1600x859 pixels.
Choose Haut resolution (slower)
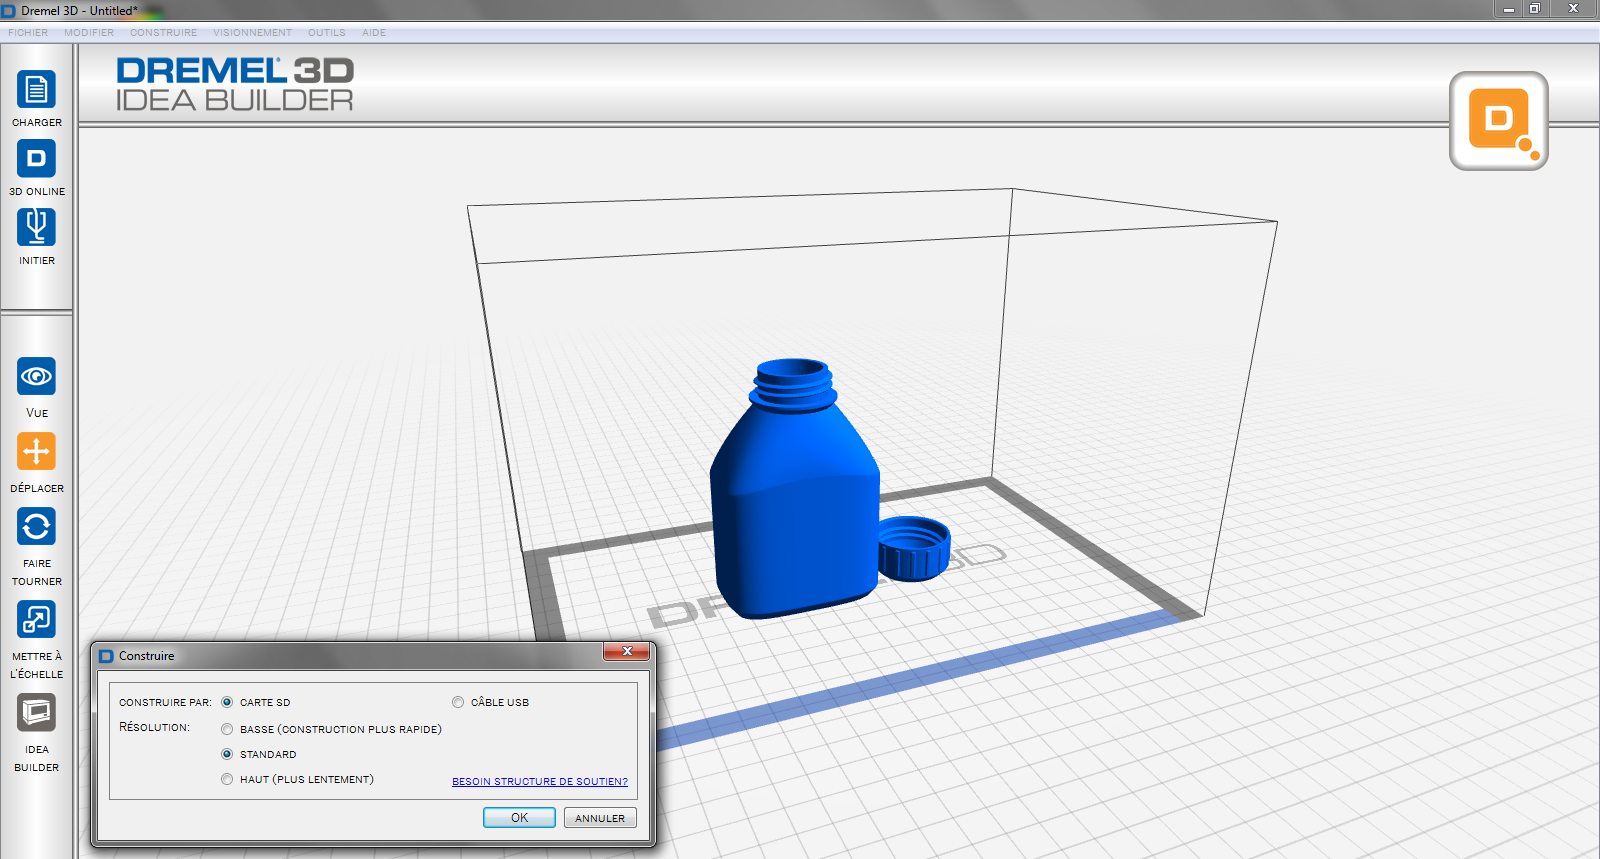click(227, 779)
